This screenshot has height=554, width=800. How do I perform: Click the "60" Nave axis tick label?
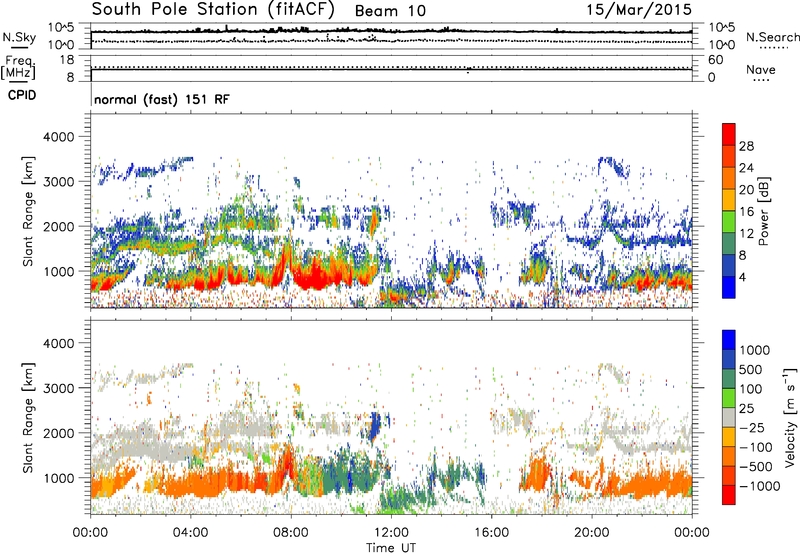point(716,60)
